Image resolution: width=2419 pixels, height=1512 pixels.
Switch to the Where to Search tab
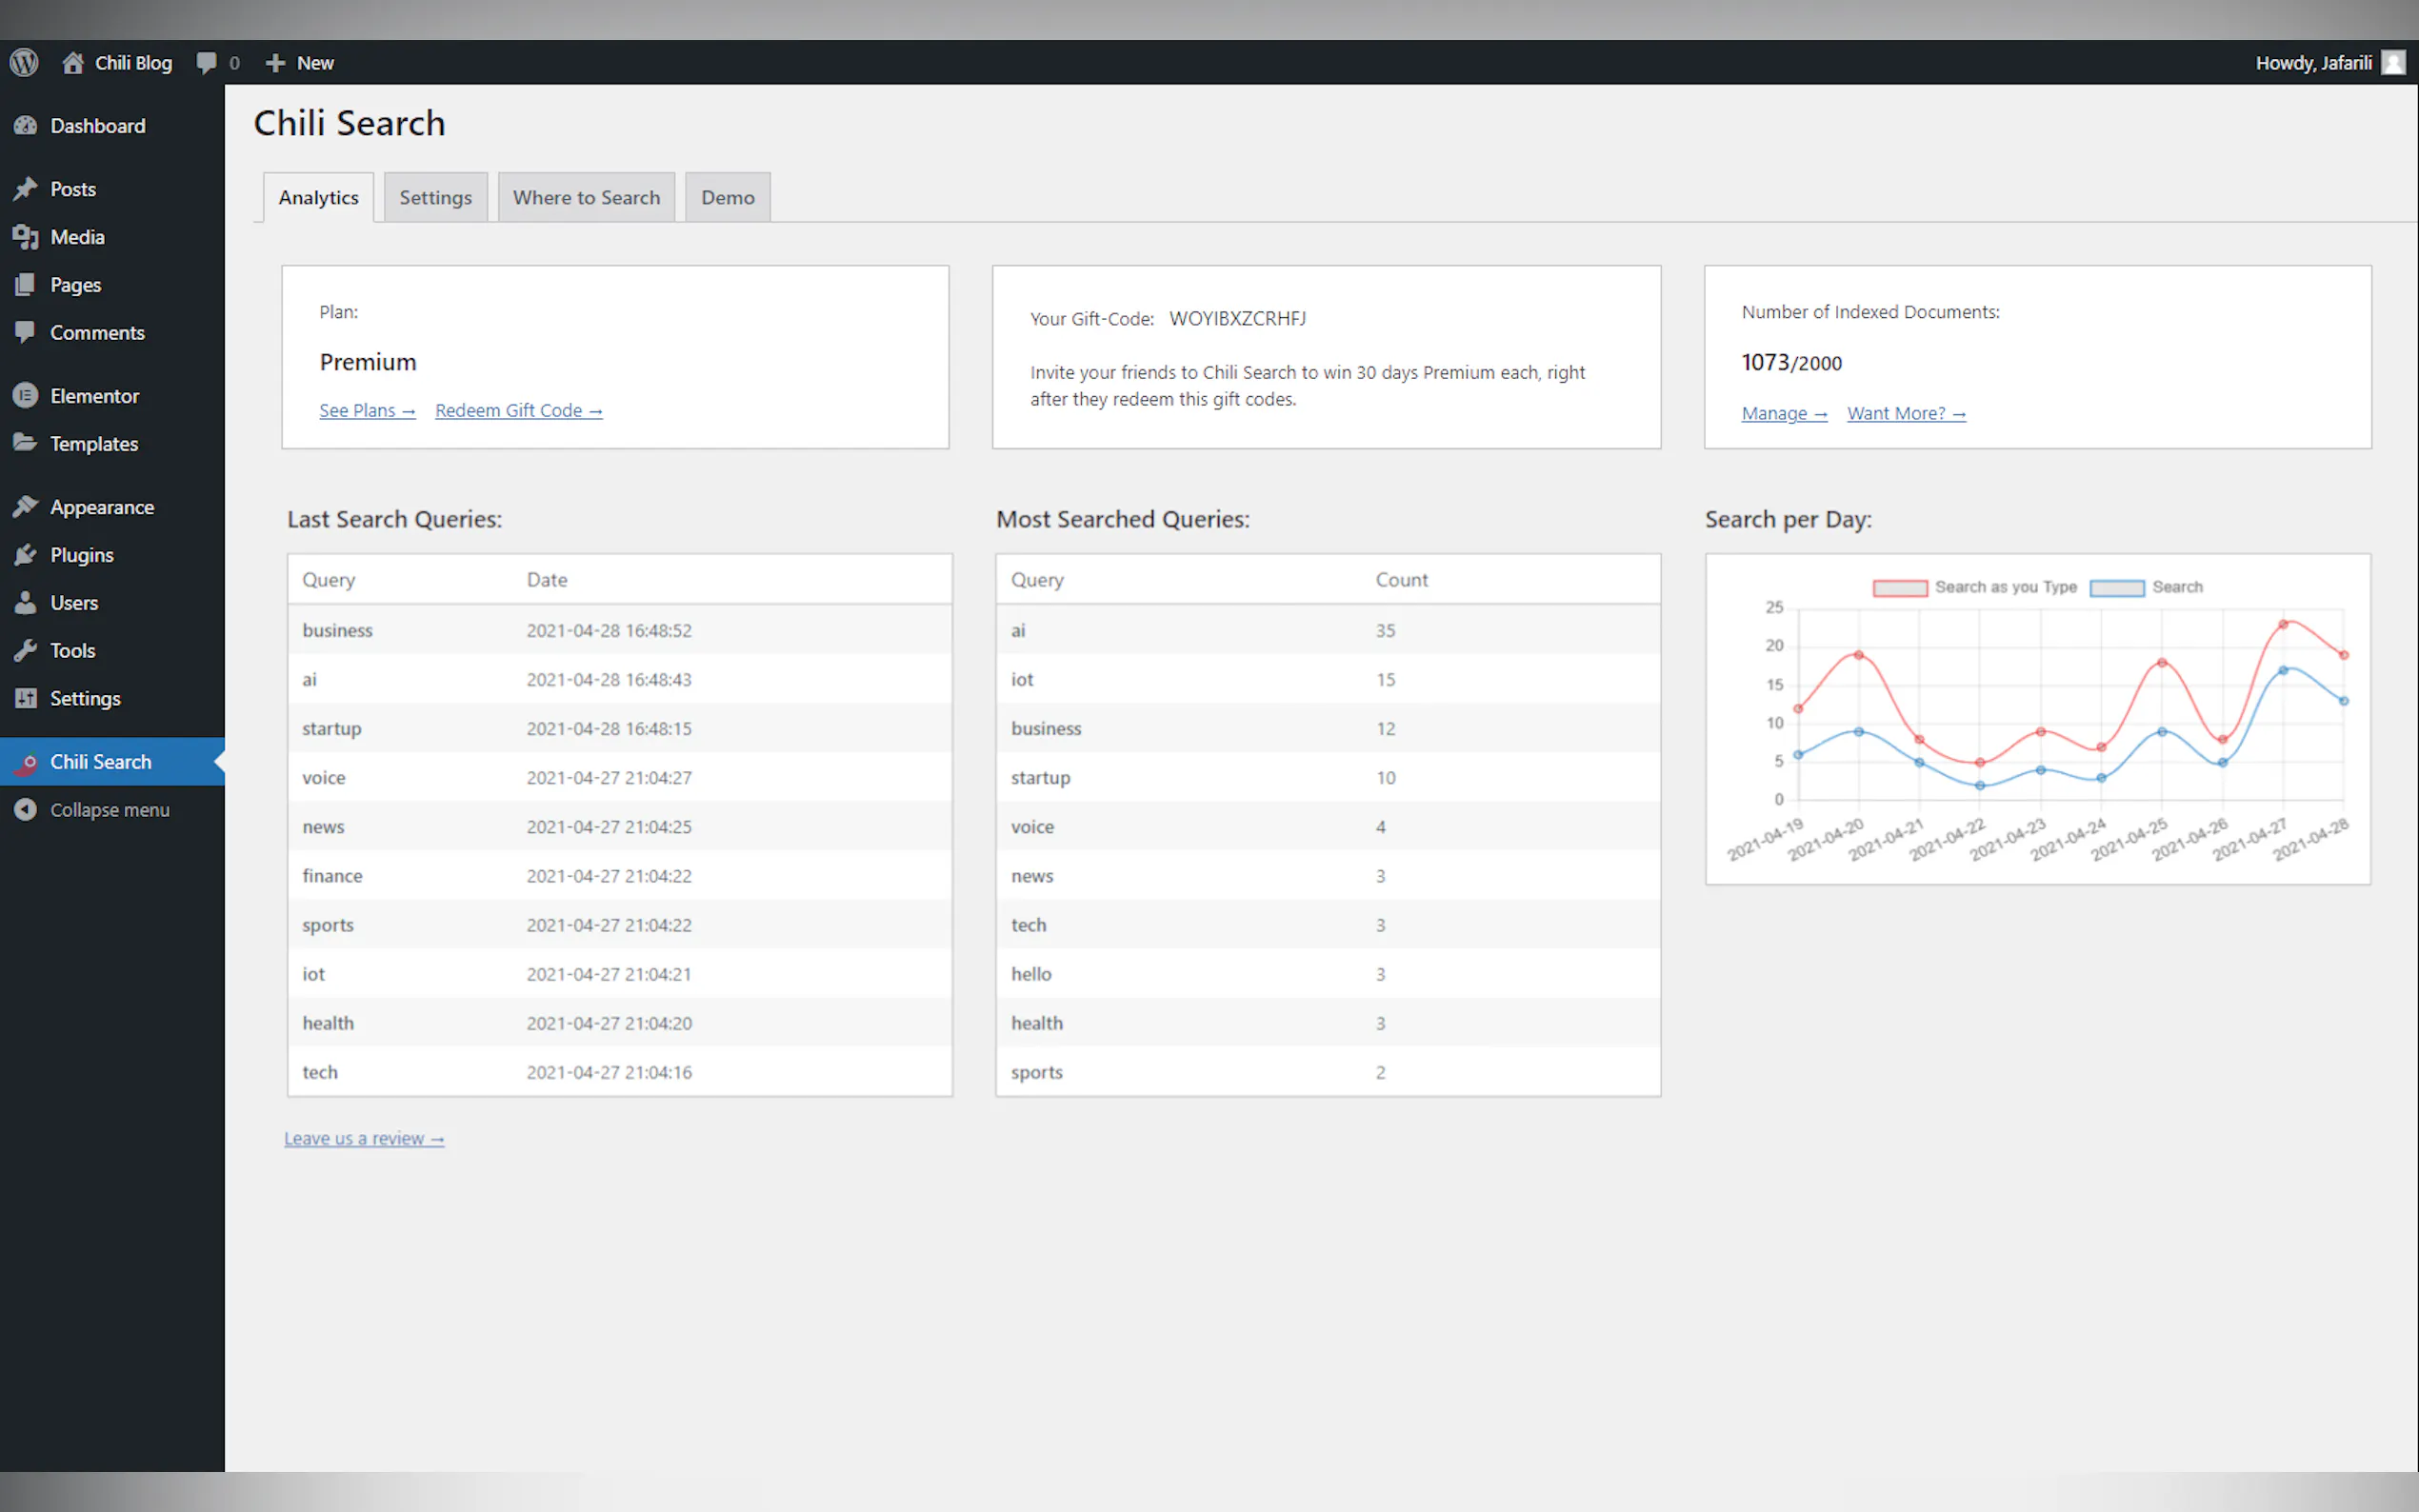[586, 198]
